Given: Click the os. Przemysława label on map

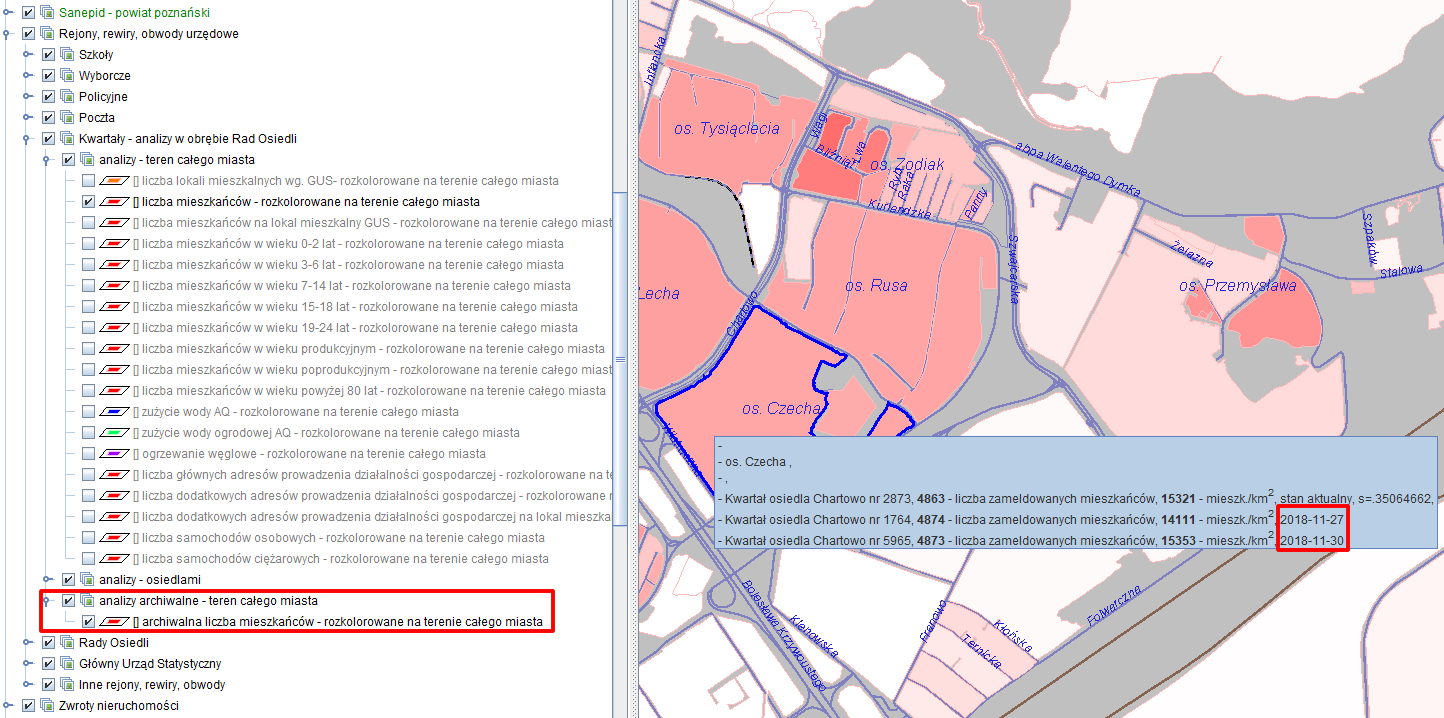Looking at the screenshot, I should pyautogui.click(x=1237, y=286).
